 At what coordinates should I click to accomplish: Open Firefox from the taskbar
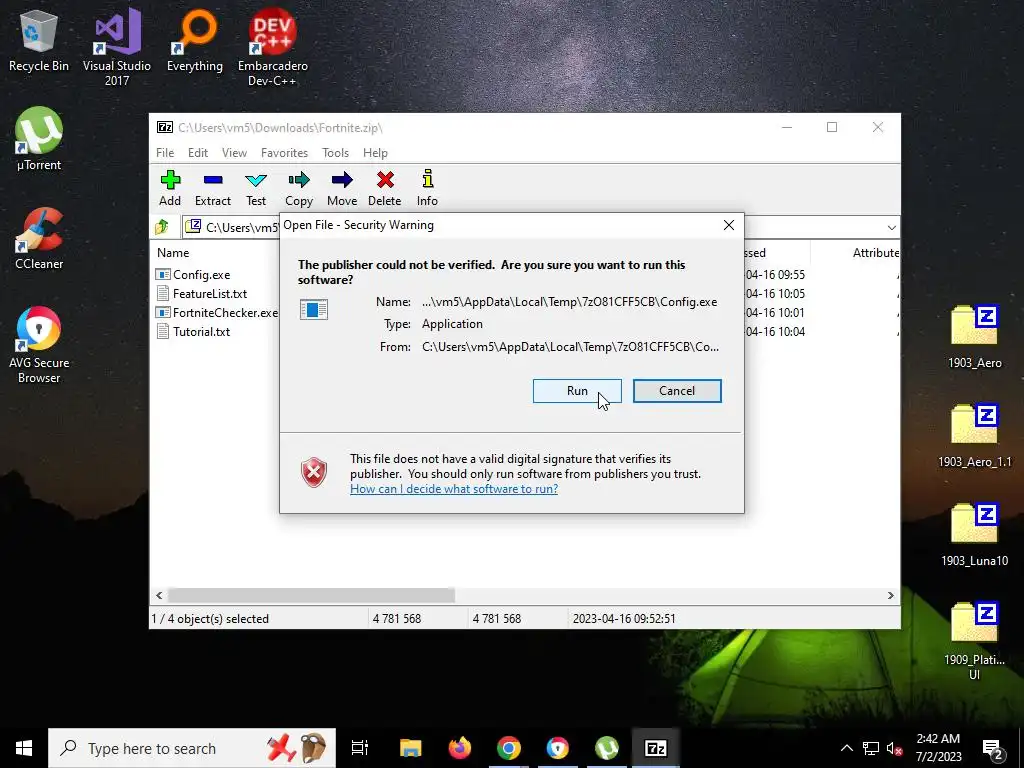460,748
